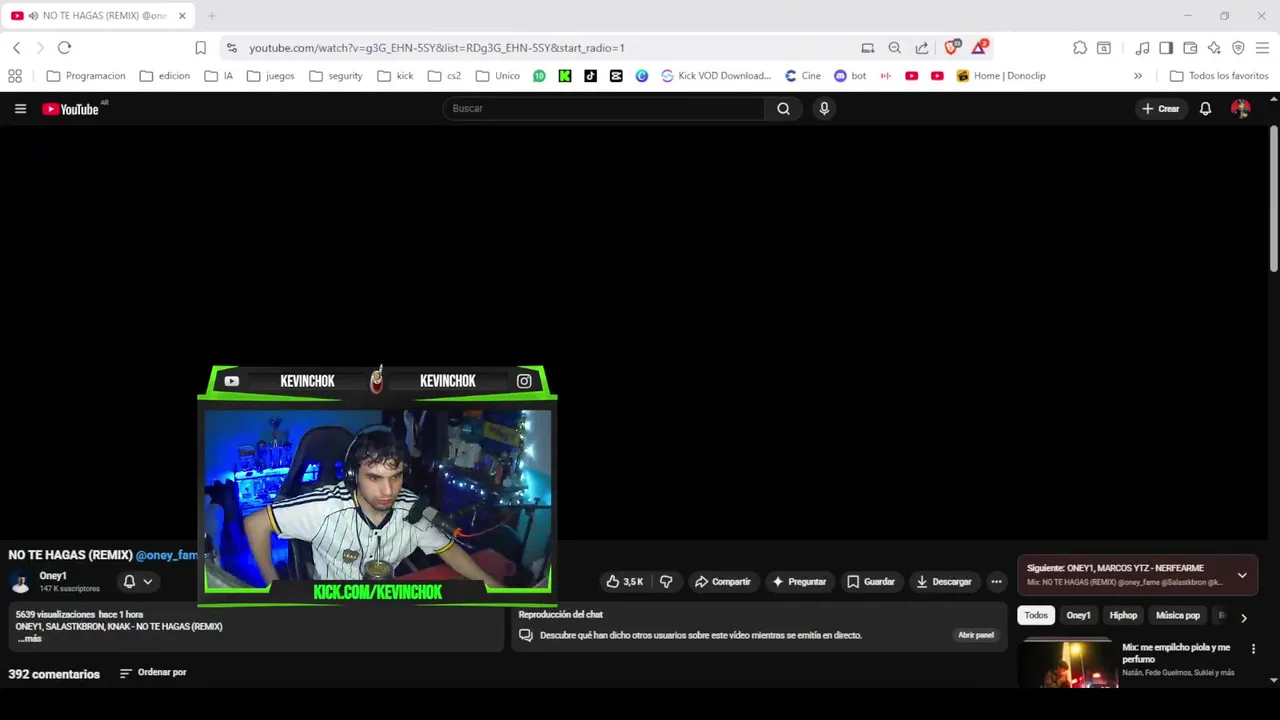Open the Home | Donoclip bookmark
Image resolution: width=1280 pixels, height=720 pixels.
click(x=1001, y=76)
